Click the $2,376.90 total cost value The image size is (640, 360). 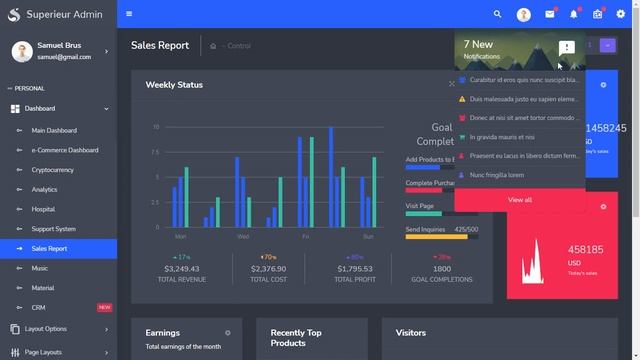pos(269,269)
